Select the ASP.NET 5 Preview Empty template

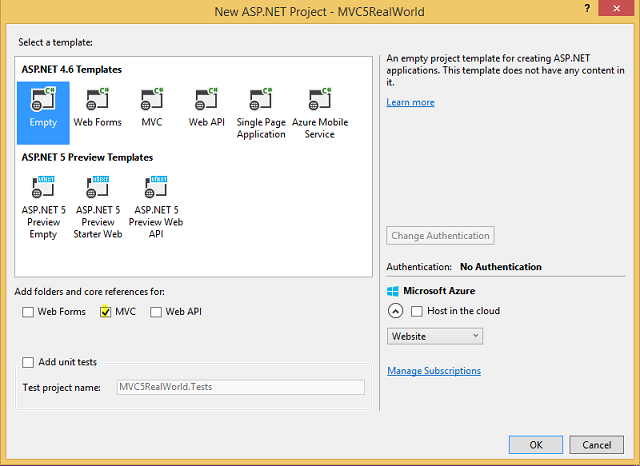pyautogui.click(x=43, y=207)
